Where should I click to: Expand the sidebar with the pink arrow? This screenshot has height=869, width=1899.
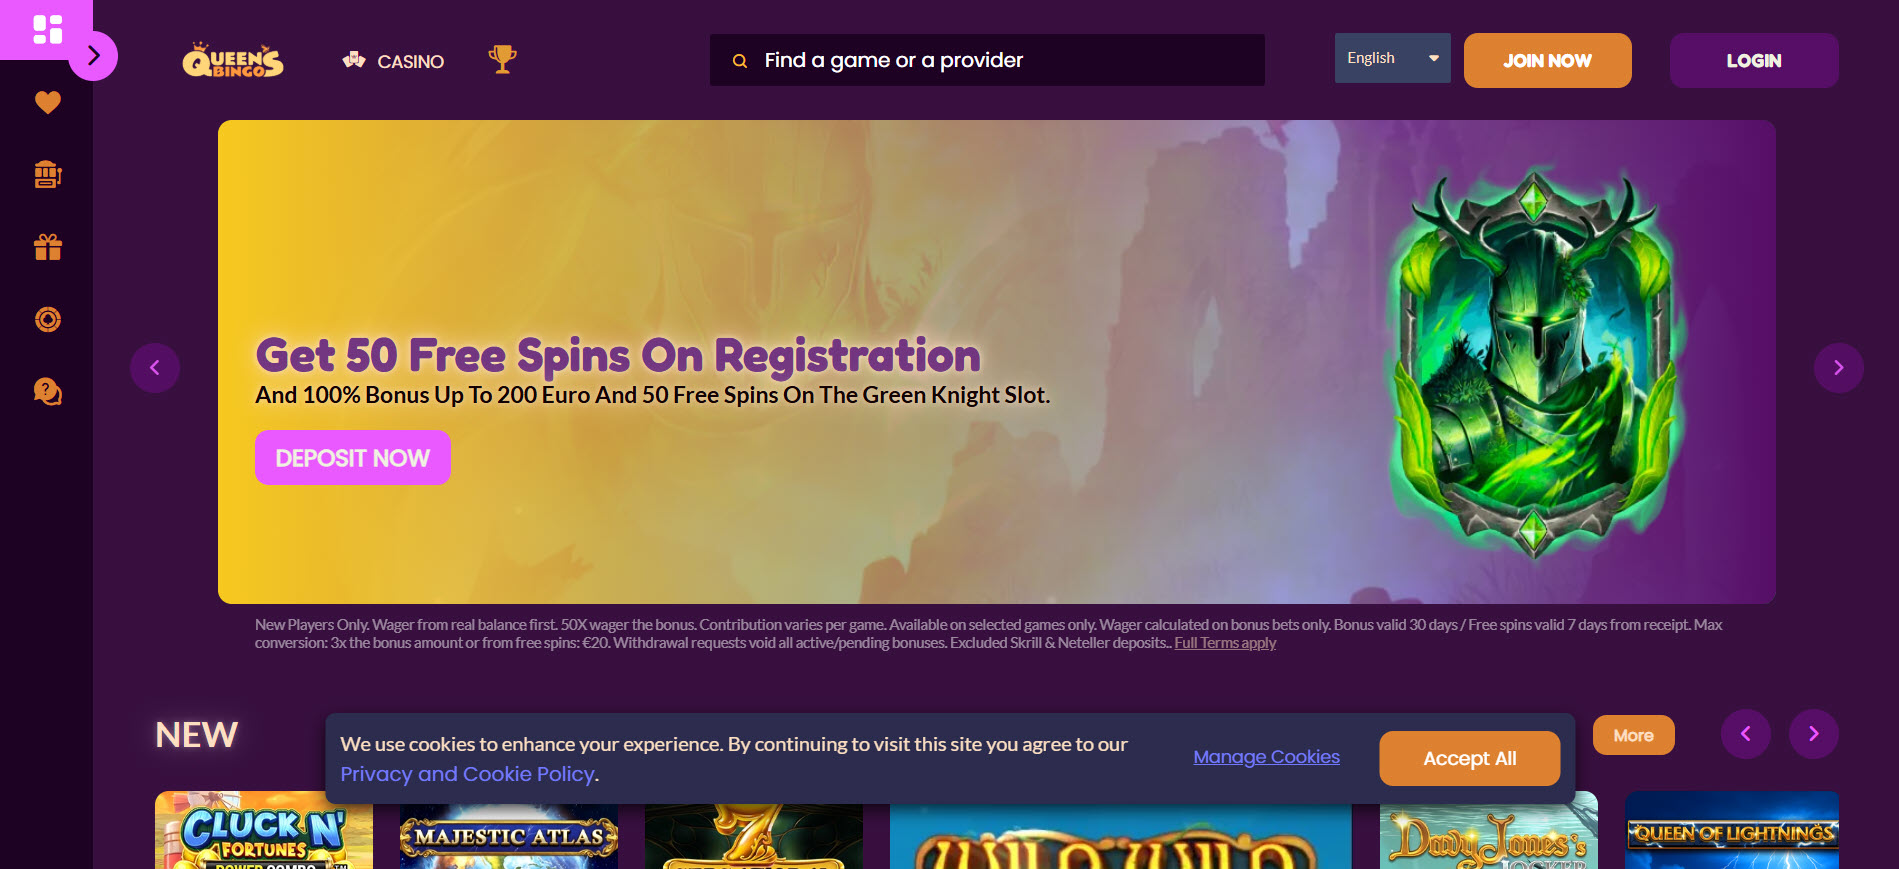coord(93,56)
